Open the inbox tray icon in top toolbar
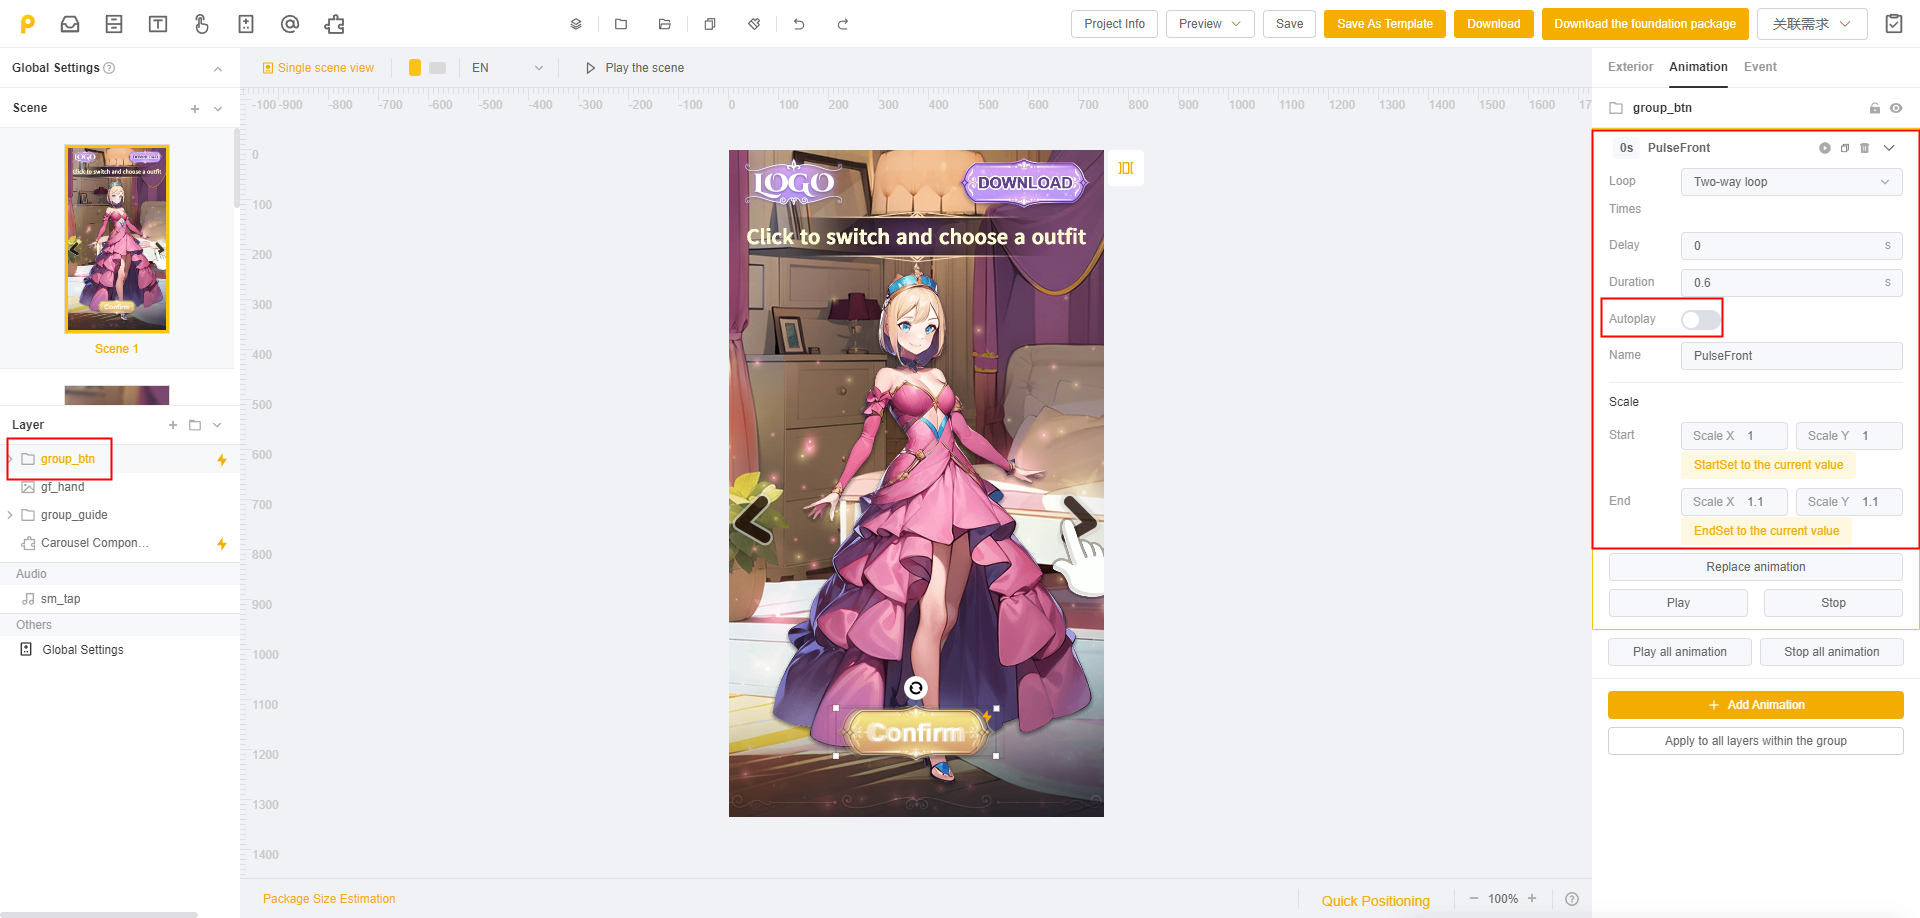The width and height of the screenshot is (1920, 918). tap(70, 24)
